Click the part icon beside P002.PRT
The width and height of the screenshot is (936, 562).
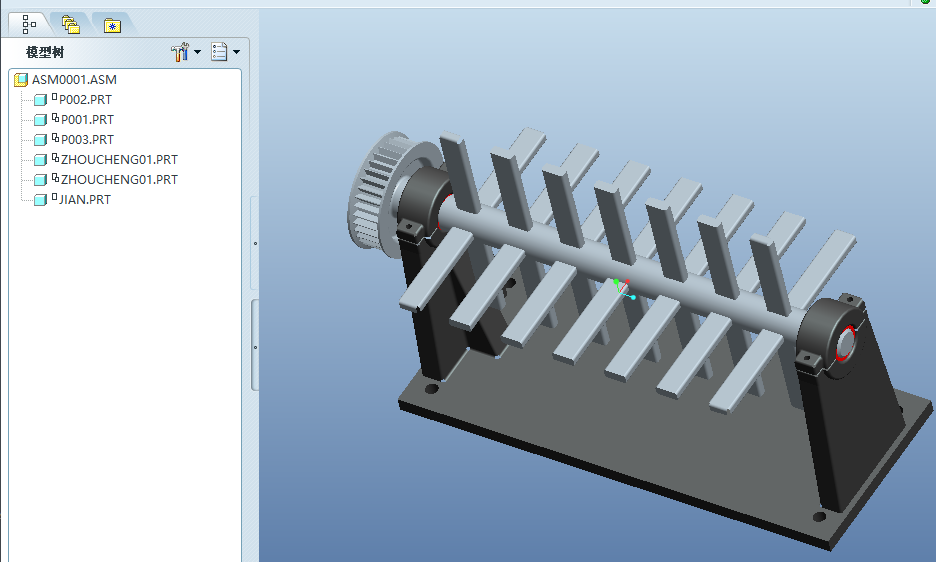tap(40, 100)
